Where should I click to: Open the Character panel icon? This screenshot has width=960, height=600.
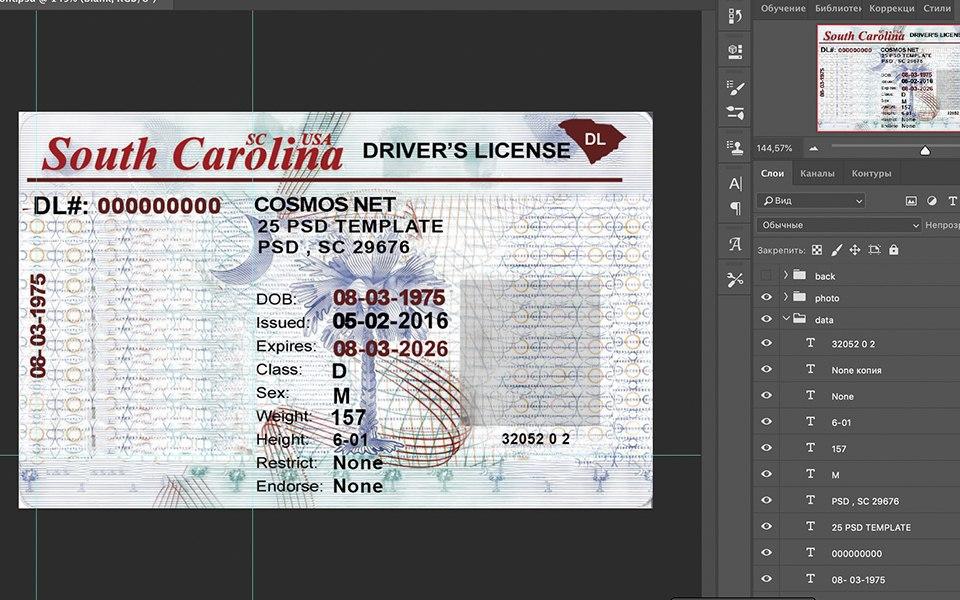click(735, 184)
